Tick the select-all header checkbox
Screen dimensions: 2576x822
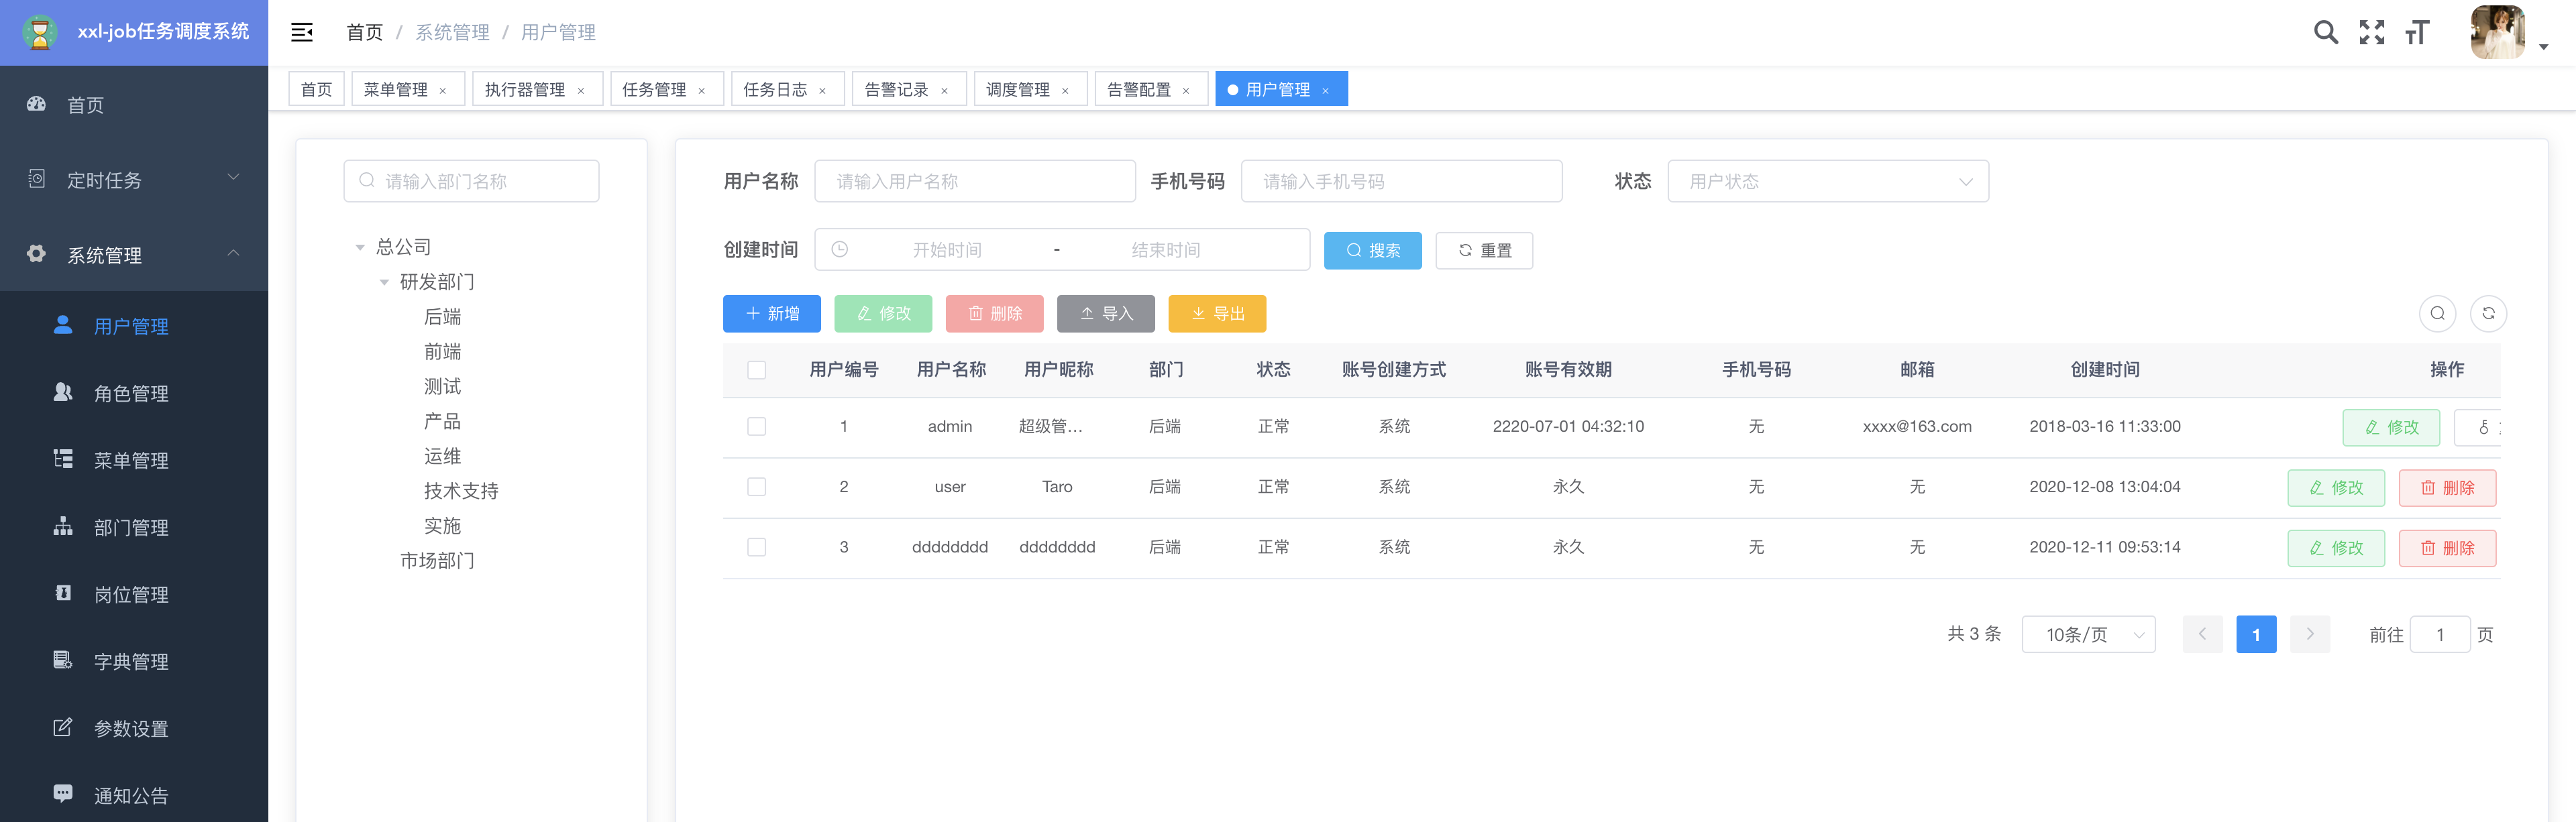pos(756,370)
